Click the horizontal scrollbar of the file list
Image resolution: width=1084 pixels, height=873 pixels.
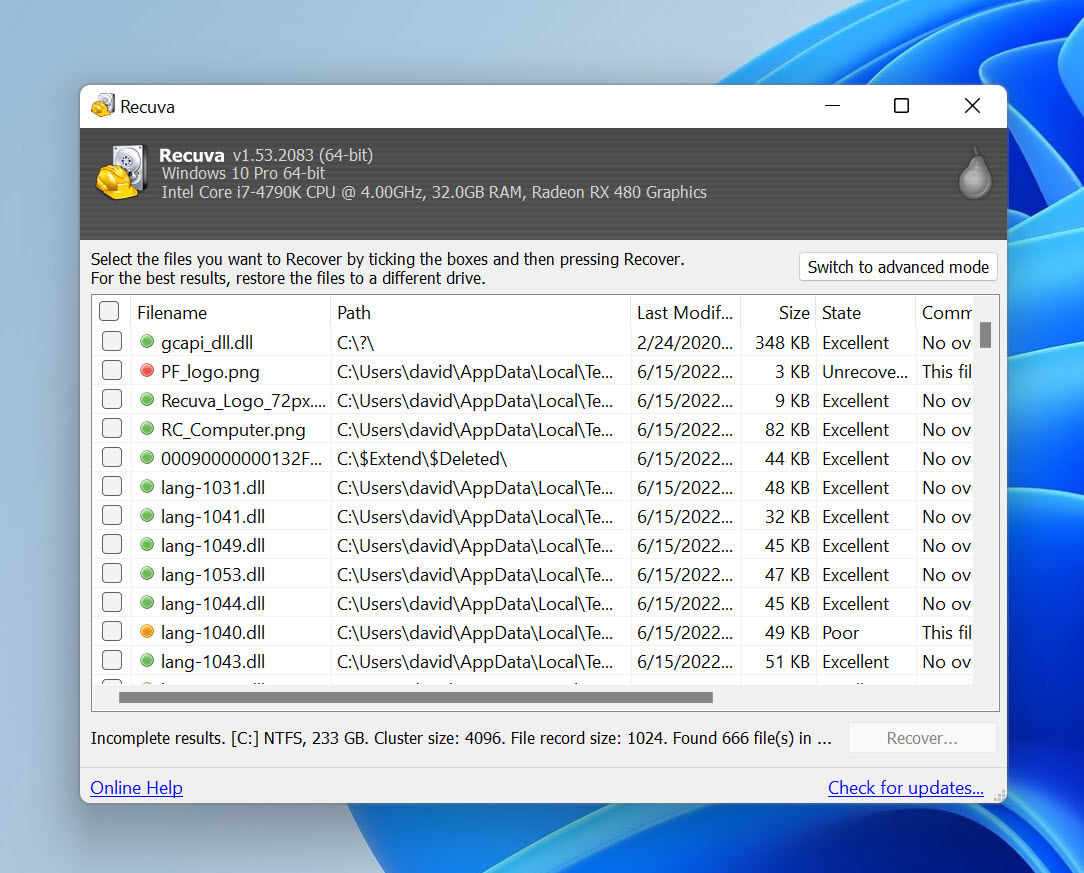[415, 698]
